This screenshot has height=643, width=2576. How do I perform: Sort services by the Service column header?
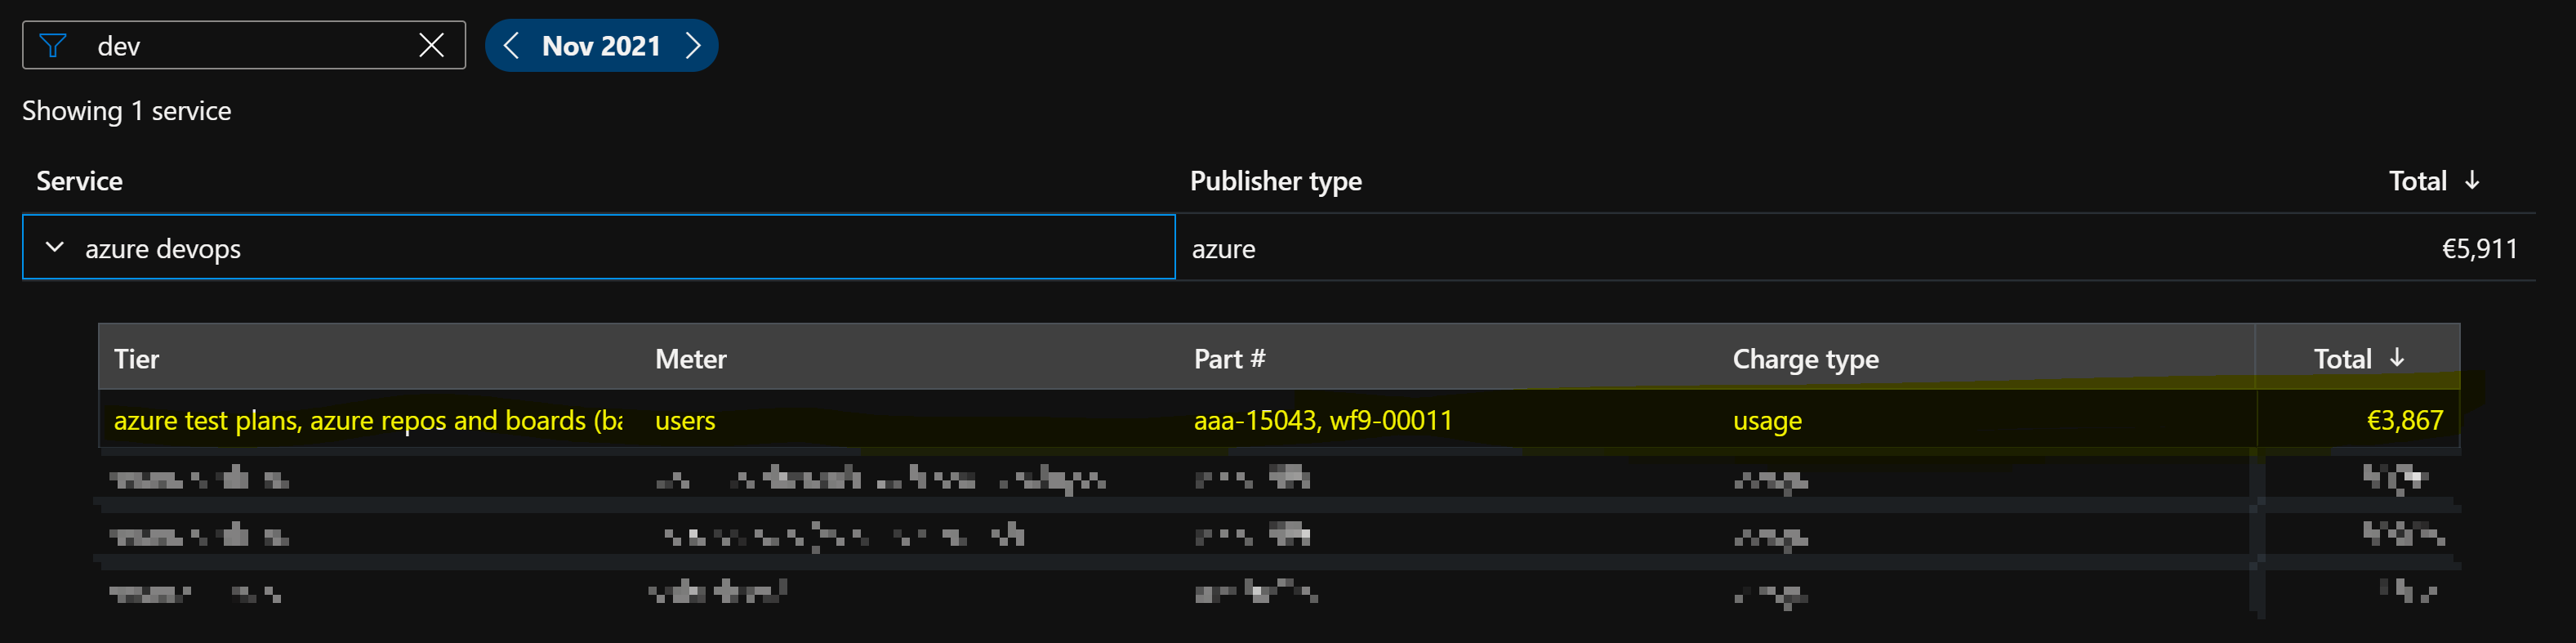pos(79,181)
